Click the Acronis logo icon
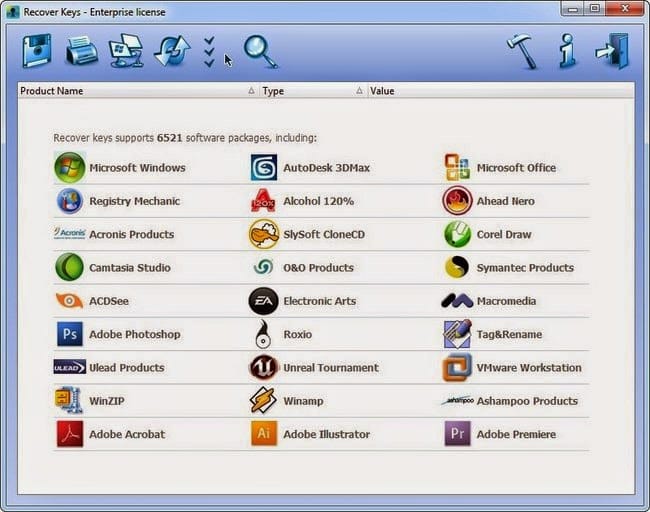Image resolution: width=650 pixels, height=512 pixels. [x=70, y=233]
